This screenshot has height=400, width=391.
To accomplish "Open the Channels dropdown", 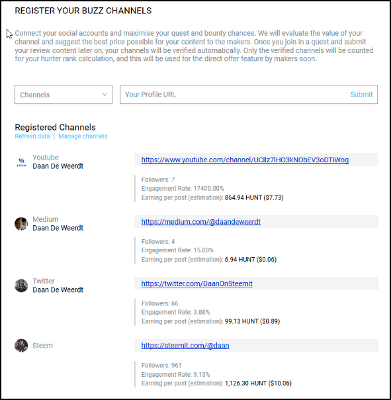I will (x=63, y=95).
